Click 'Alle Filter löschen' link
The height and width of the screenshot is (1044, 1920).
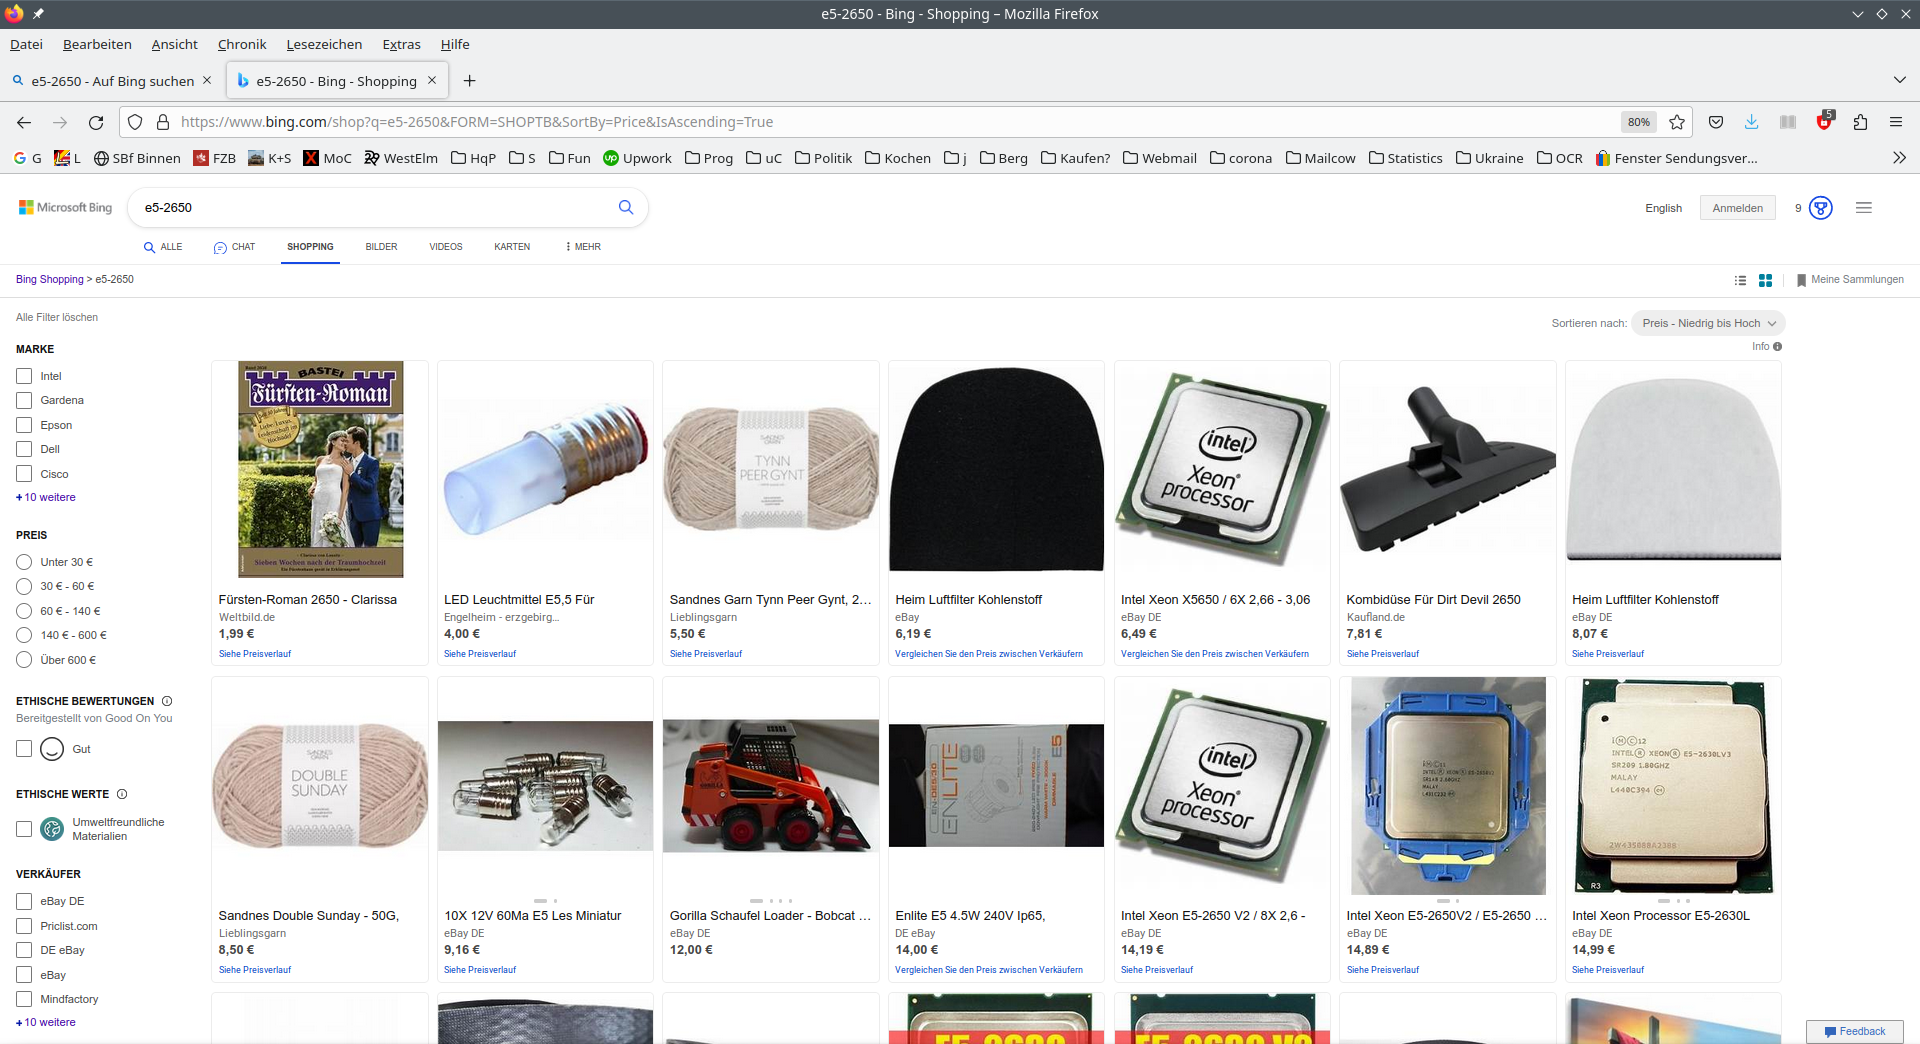57,317
